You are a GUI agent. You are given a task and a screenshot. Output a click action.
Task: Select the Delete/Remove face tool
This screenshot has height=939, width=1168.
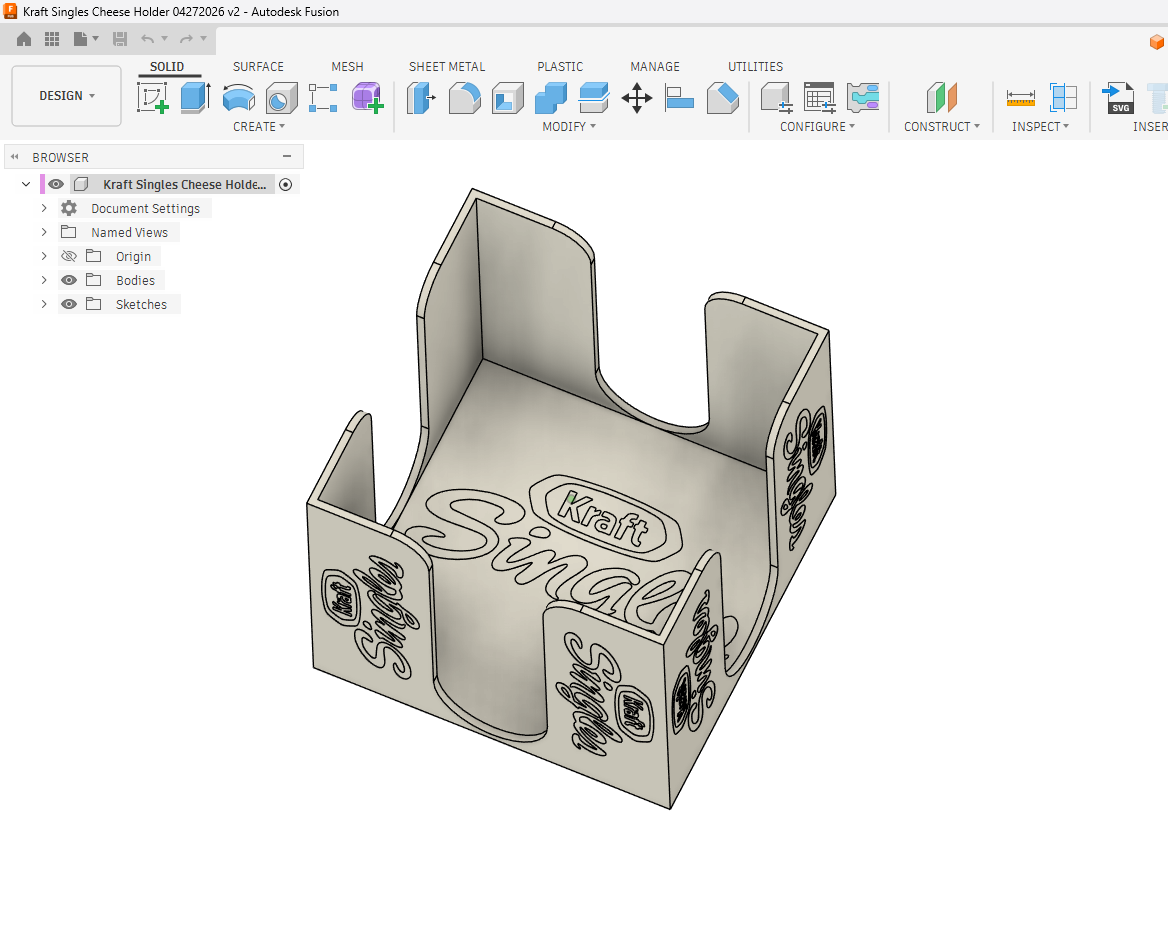tap(723, 98)
